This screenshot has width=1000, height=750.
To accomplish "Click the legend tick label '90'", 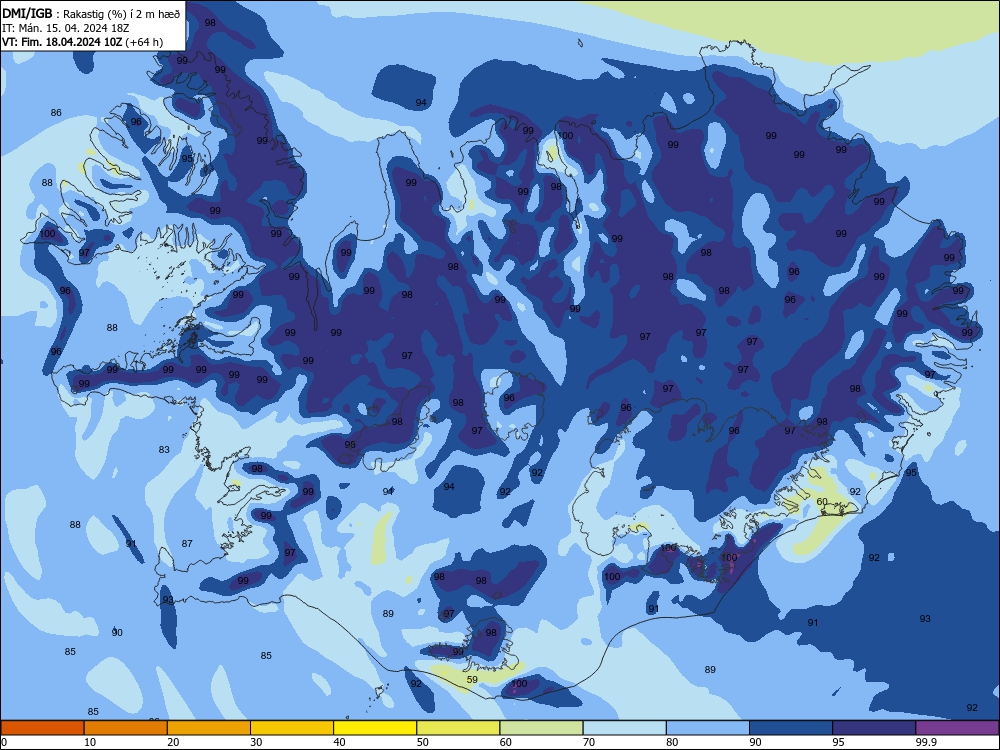I will pyautogui.click(x=756, y=742).
